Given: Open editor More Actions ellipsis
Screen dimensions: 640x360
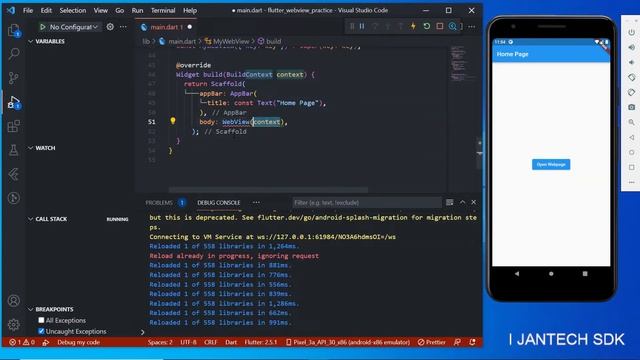Looking at the screenshot, I should coord(471,27).
